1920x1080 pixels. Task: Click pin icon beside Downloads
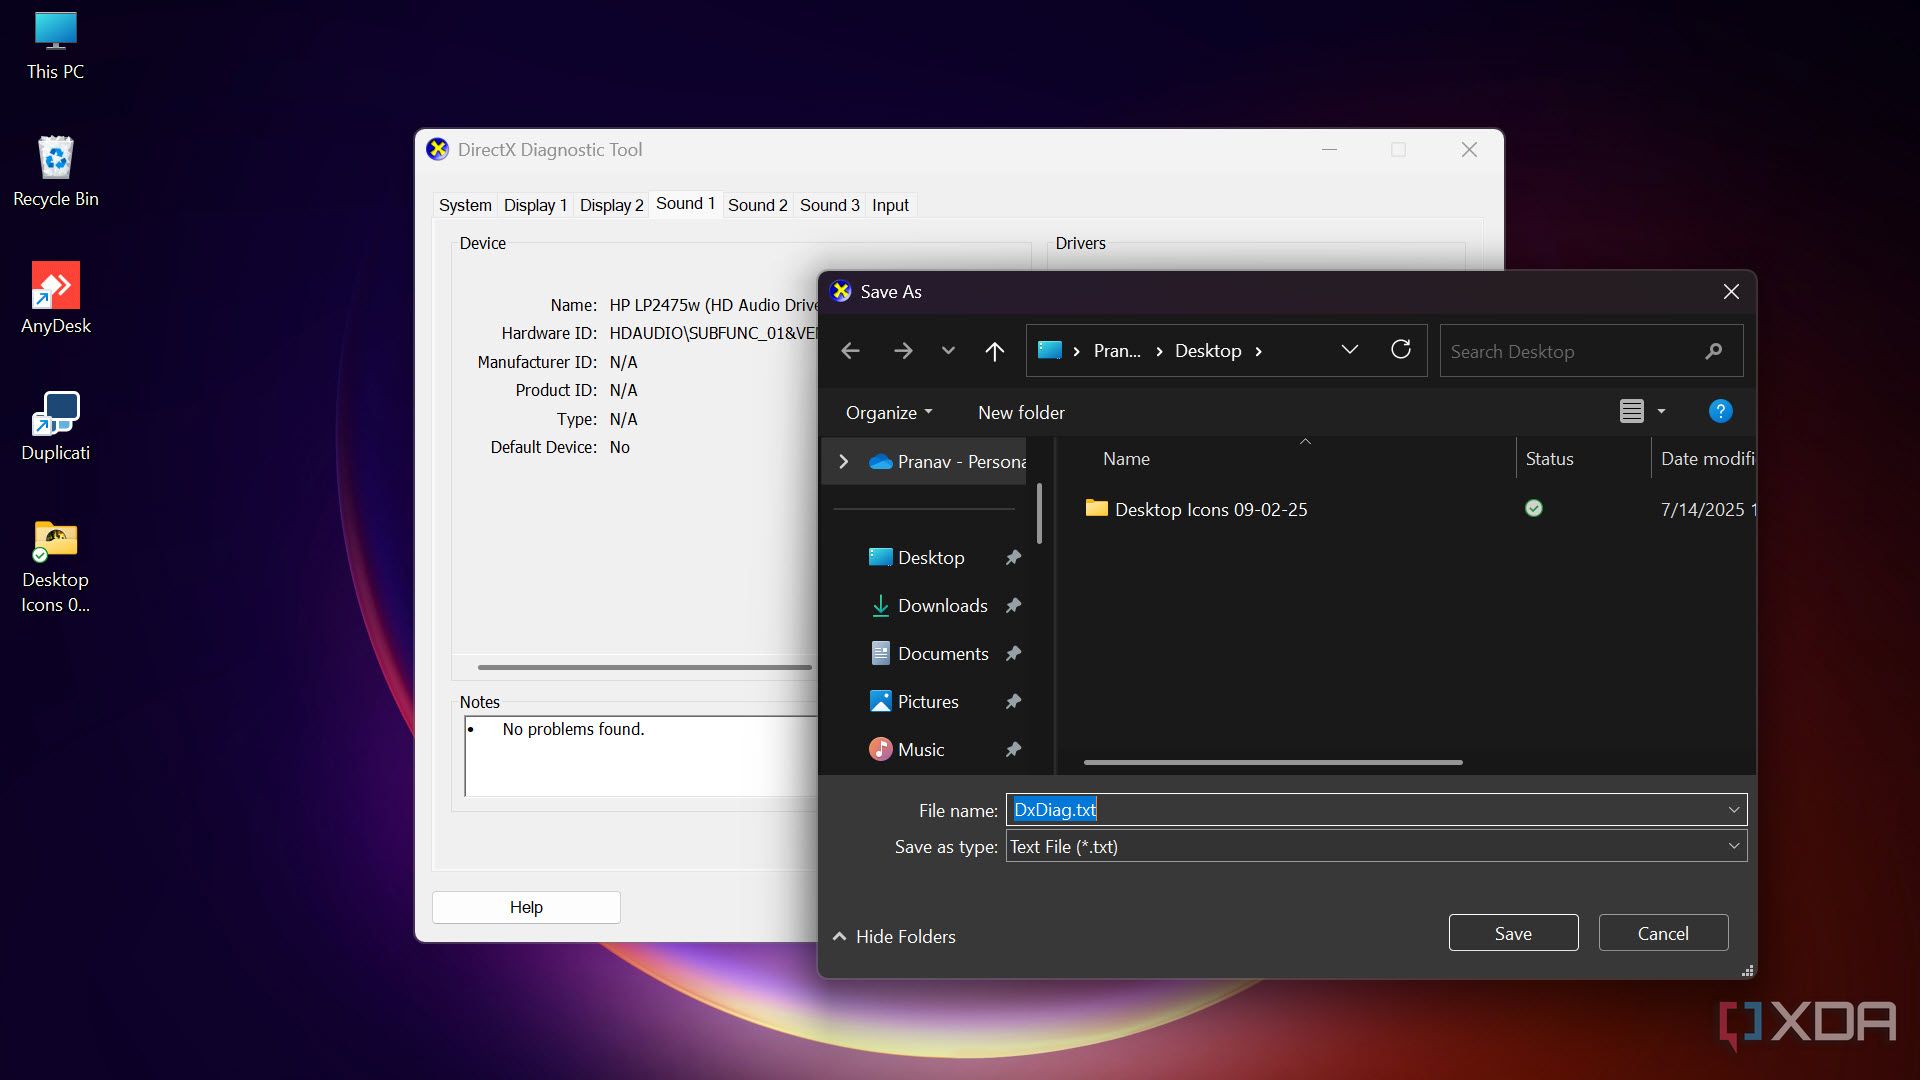click(x=1013, y=605)
